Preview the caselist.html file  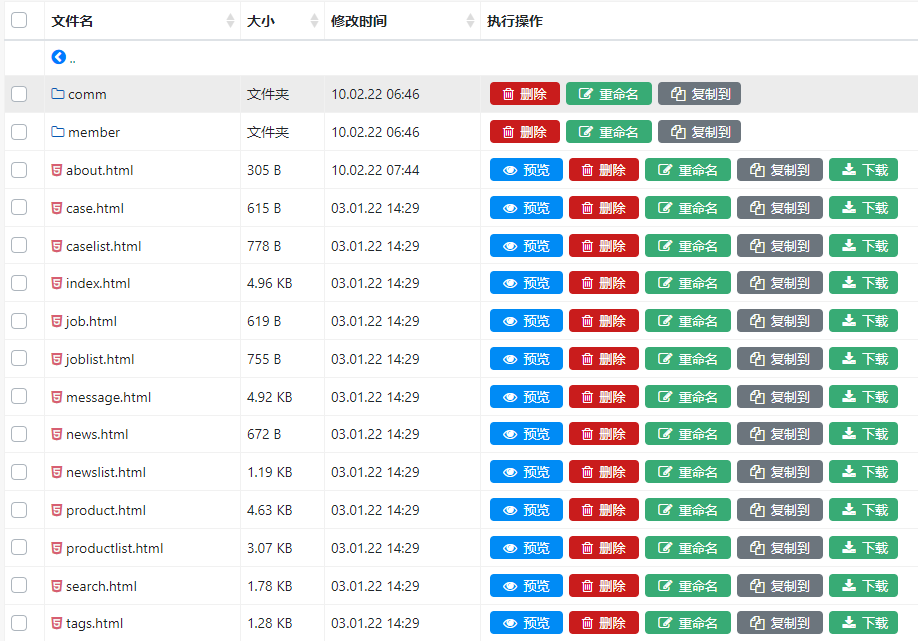point(526,246)
